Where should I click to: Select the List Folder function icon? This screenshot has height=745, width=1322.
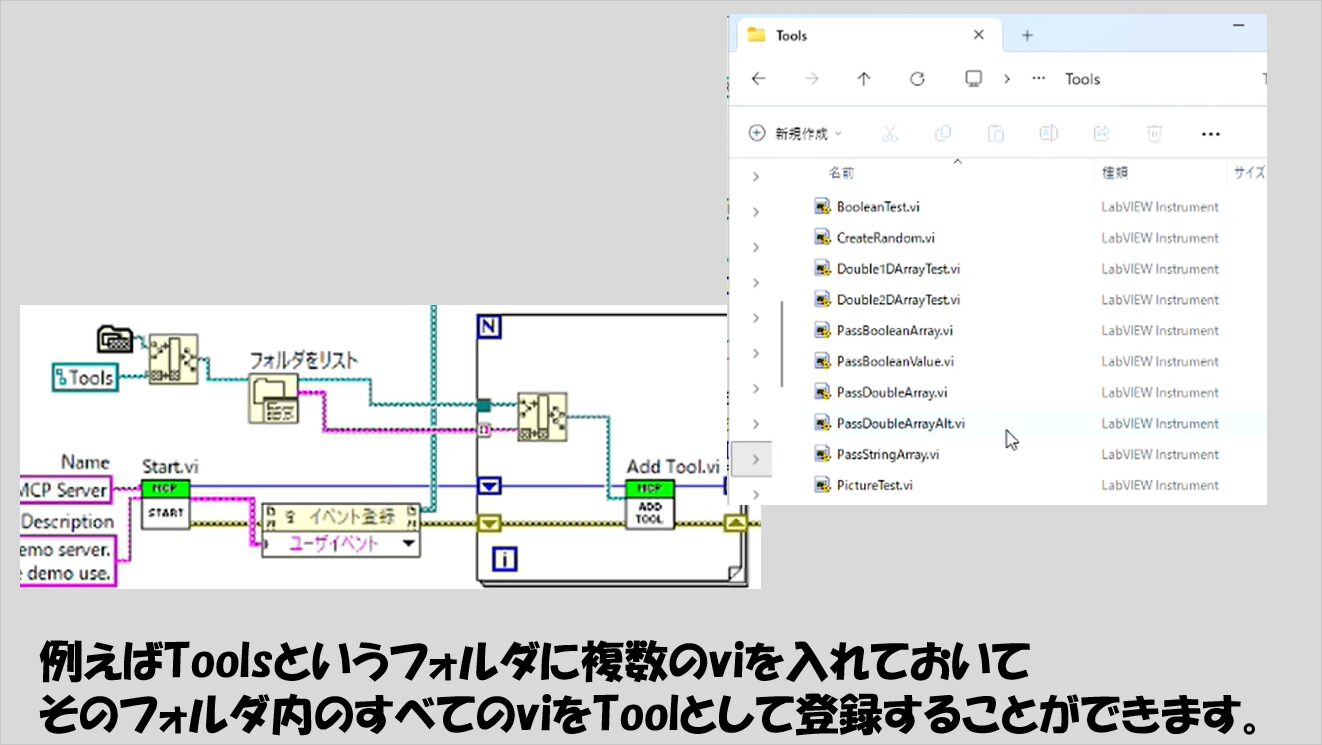coord(274,398)
